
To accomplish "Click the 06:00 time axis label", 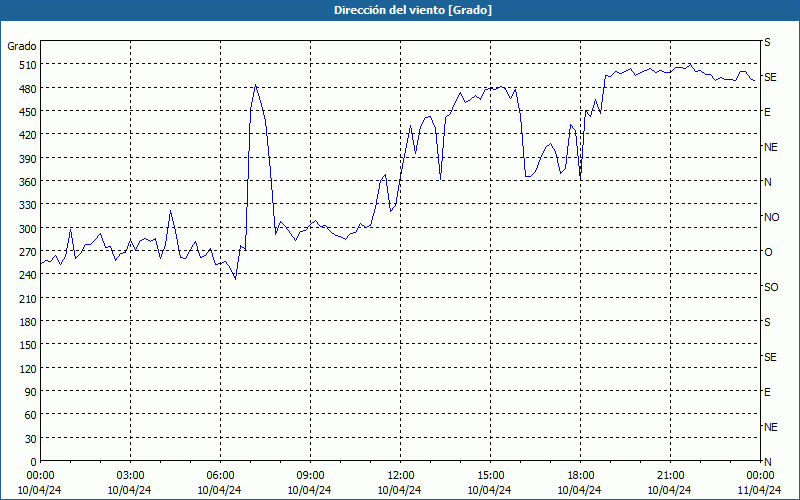I will (x=220, y=476).
